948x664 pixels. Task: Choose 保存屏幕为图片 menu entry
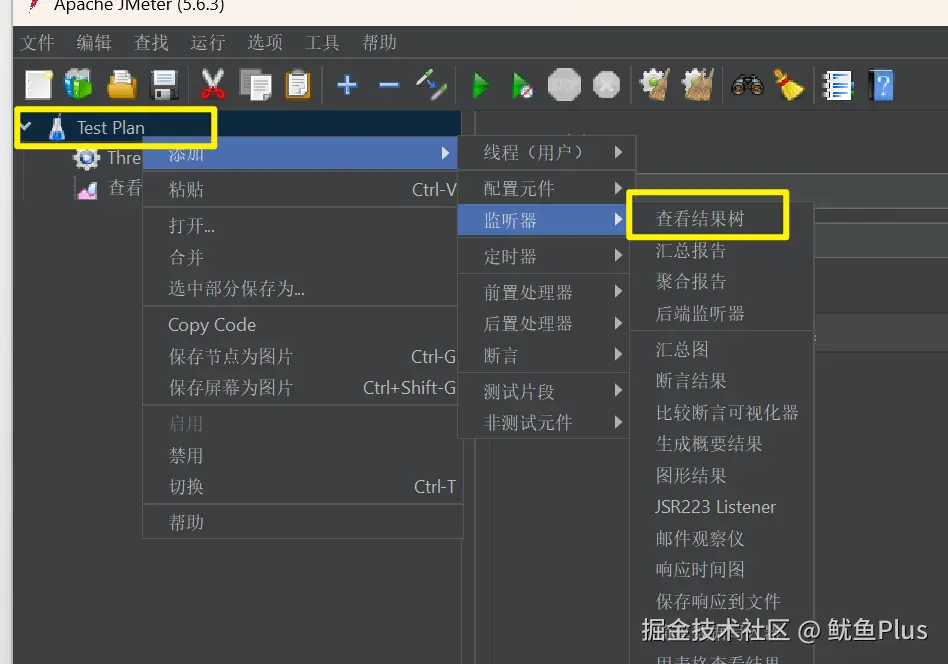[x=302, y=388]
